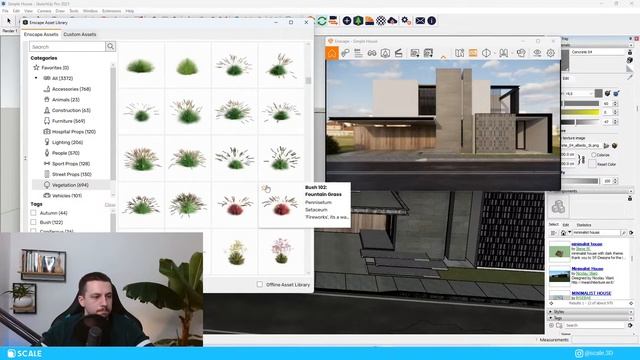This screenshot has height=360, width=640.
Task: Open the Components navigation dropdown arrow
Action: click(569, 233)
